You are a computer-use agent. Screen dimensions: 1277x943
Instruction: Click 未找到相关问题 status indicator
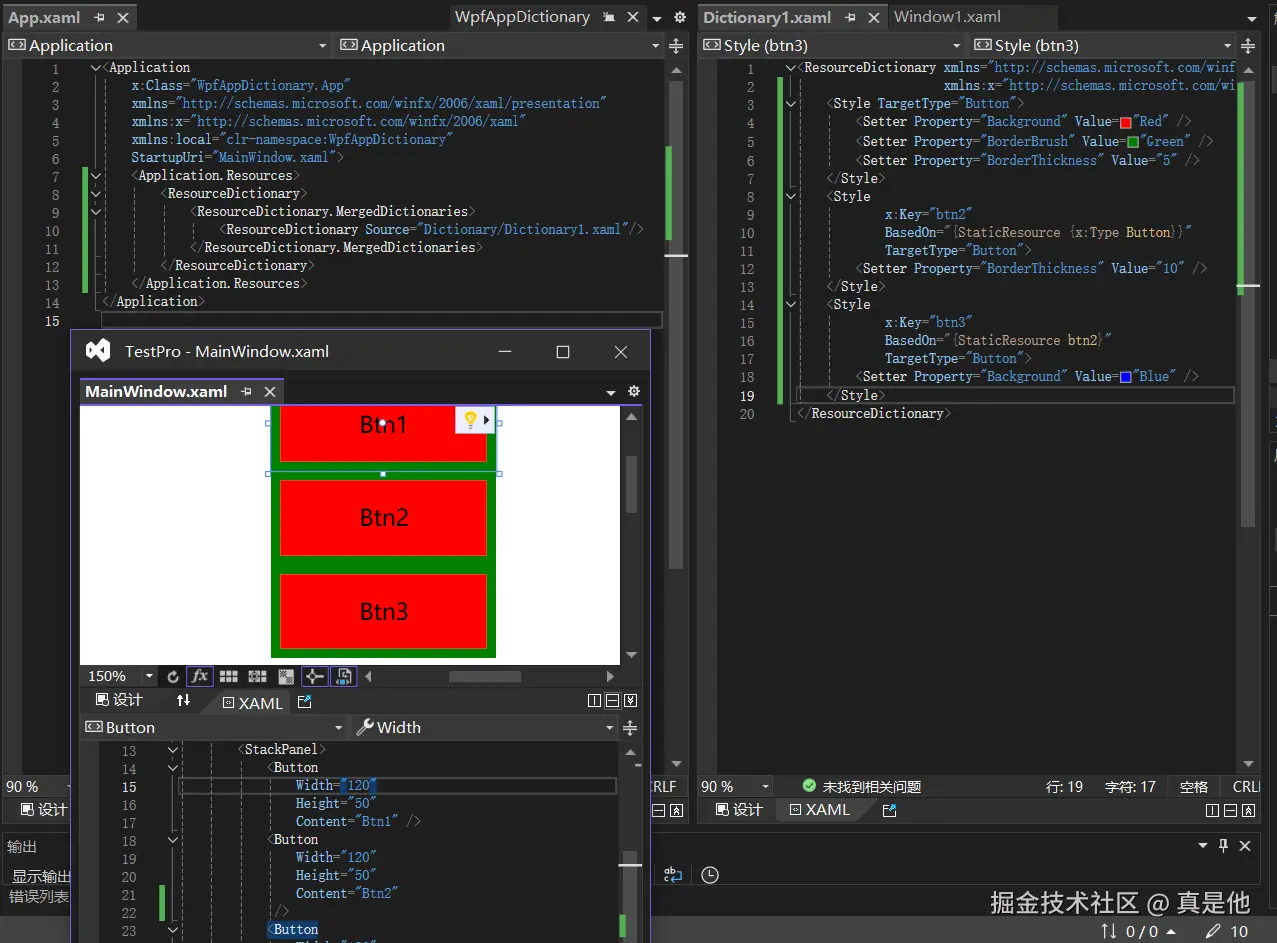861,787
